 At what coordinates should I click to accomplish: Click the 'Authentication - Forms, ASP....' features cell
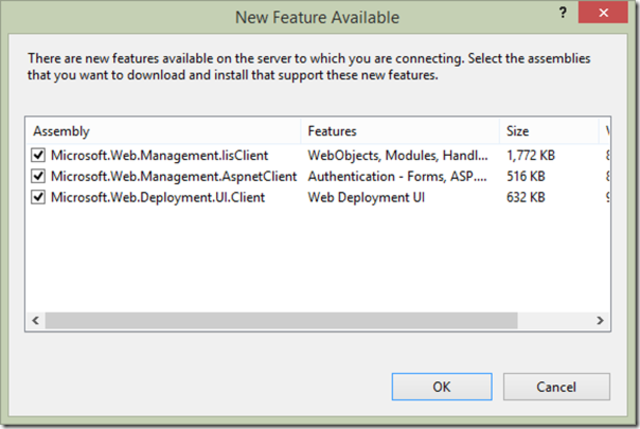coord(397,177)
